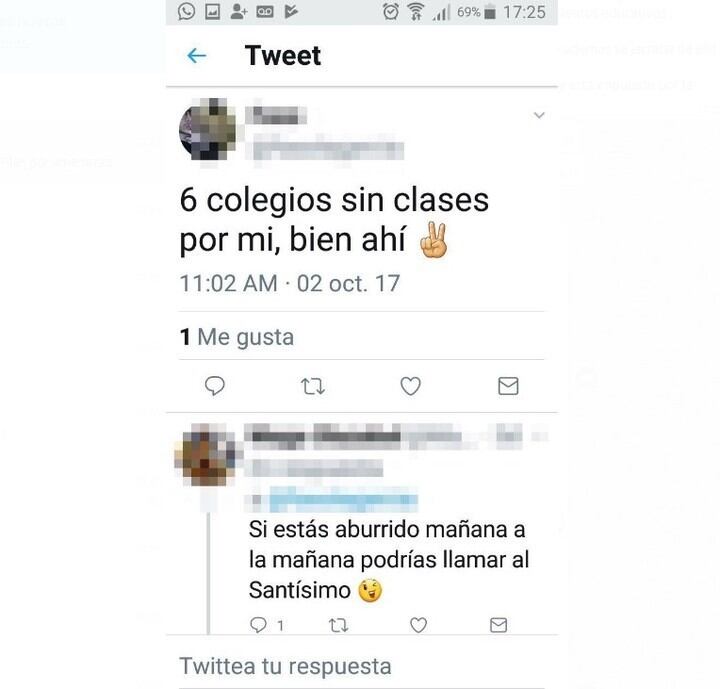
Task: Like the "Santísimo" reply tweet
Action: (x=418, y=625)
